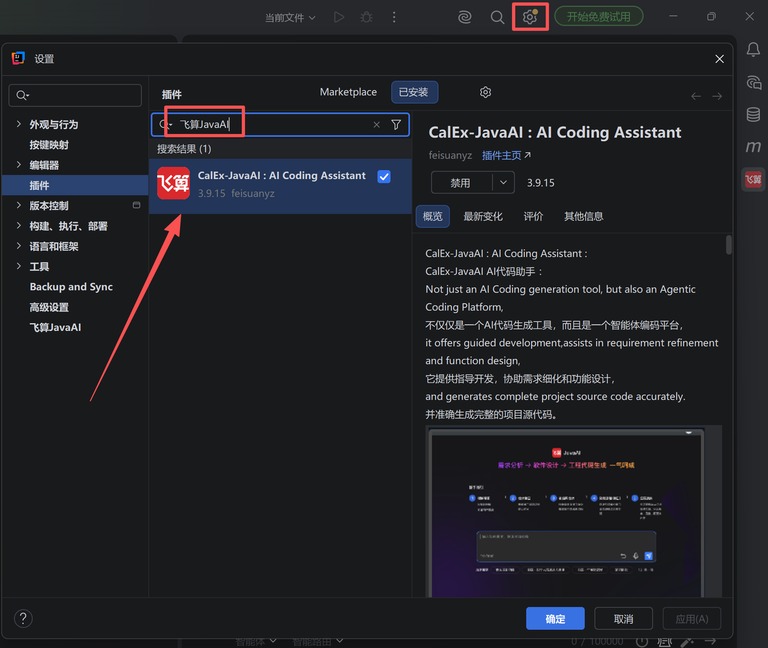The width and height of the screenshot is (768, 648).
Task: Click the 取消 button
Action: point(623,619)
